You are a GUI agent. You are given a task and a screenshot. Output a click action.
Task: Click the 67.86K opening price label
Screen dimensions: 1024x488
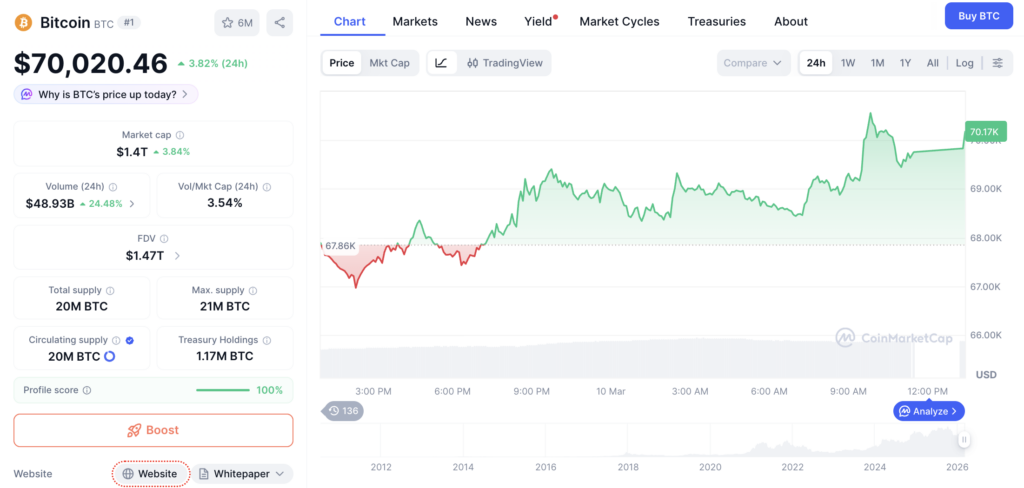[340, 246]
